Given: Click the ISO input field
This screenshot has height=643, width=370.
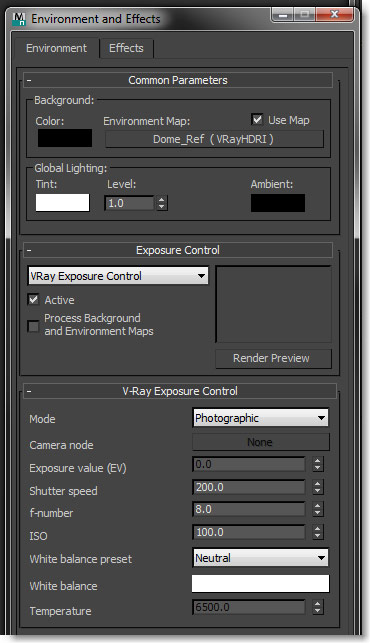Looking at the screenshot, I should [x=249, y=532].
